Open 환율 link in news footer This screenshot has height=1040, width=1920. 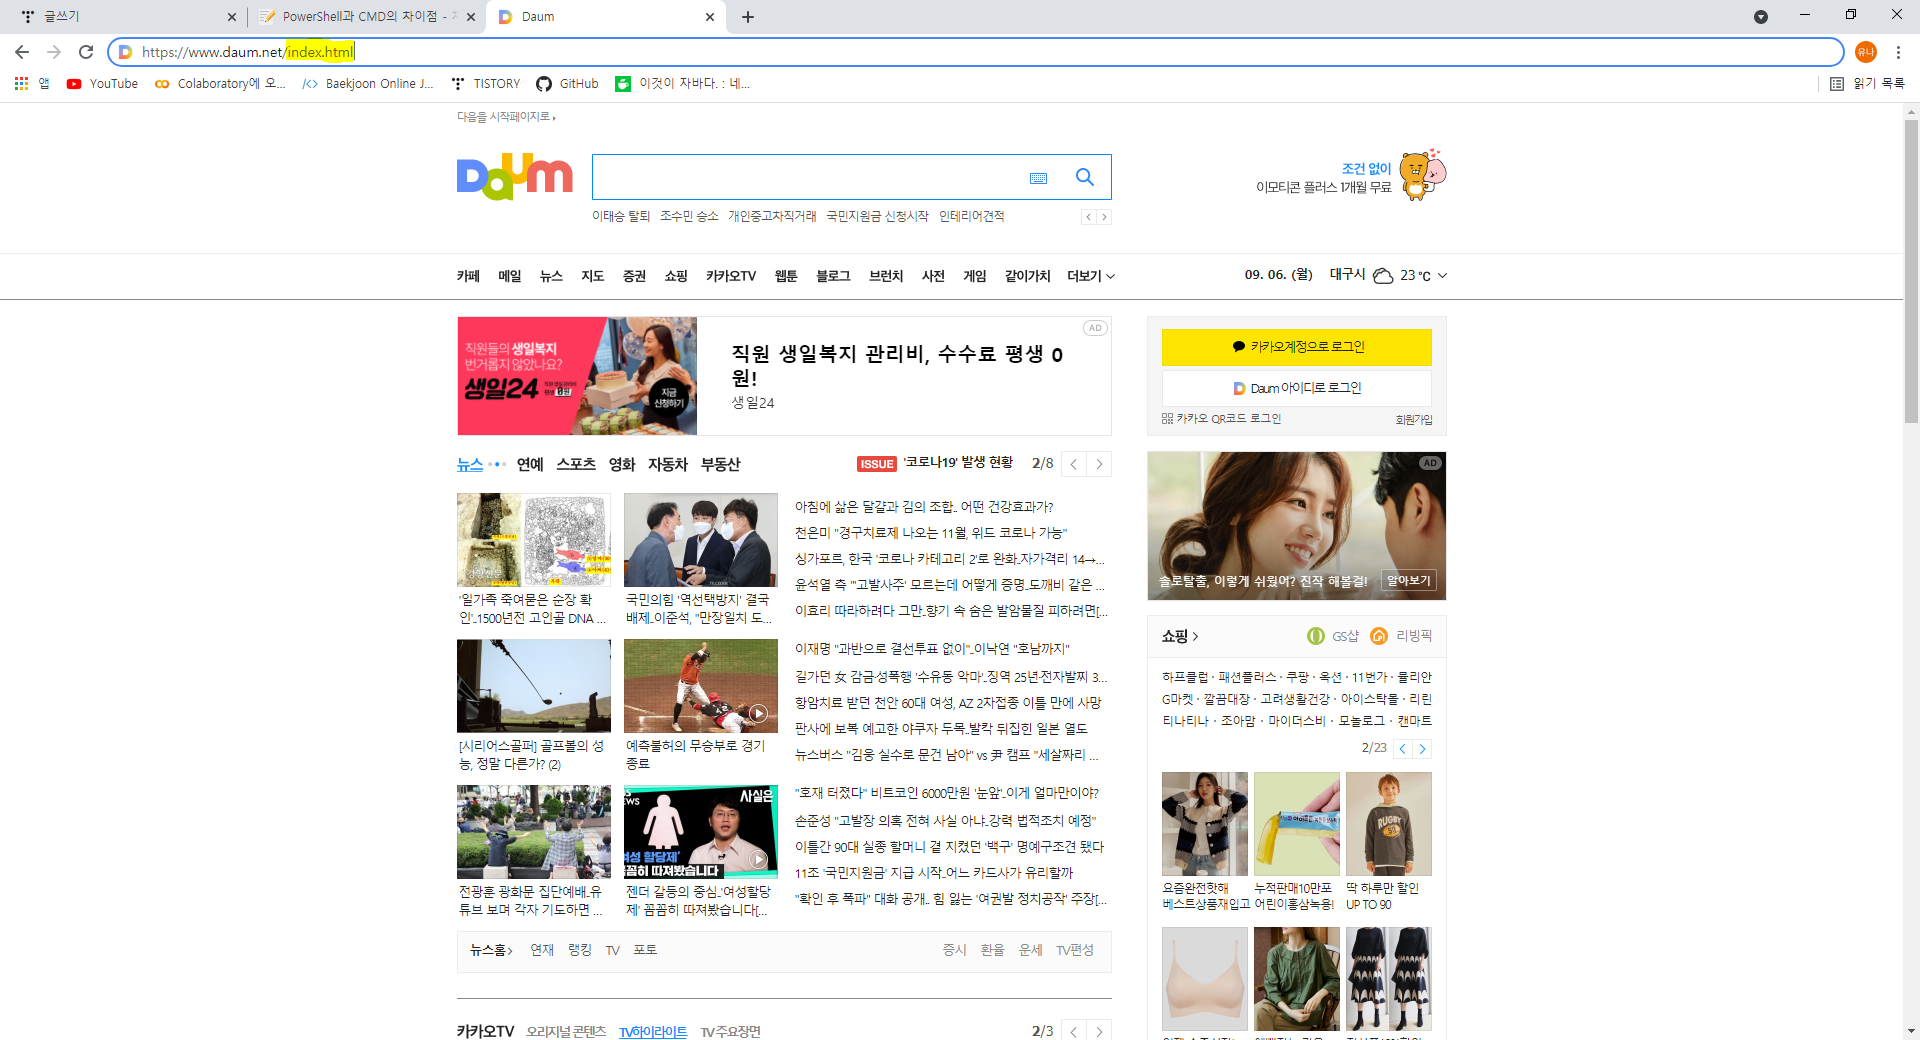(x=992, y=950)
